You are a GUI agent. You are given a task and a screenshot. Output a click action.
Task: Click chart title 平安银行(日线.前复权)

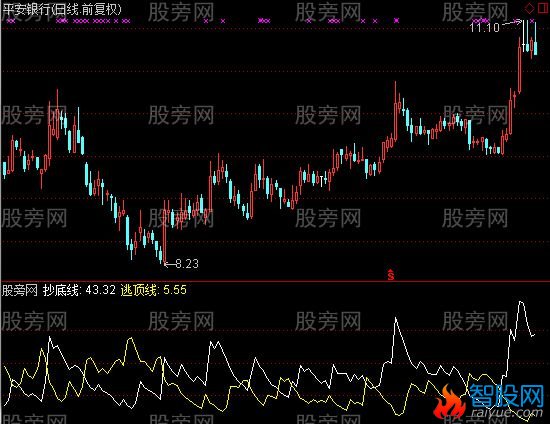tap(62, 9)
